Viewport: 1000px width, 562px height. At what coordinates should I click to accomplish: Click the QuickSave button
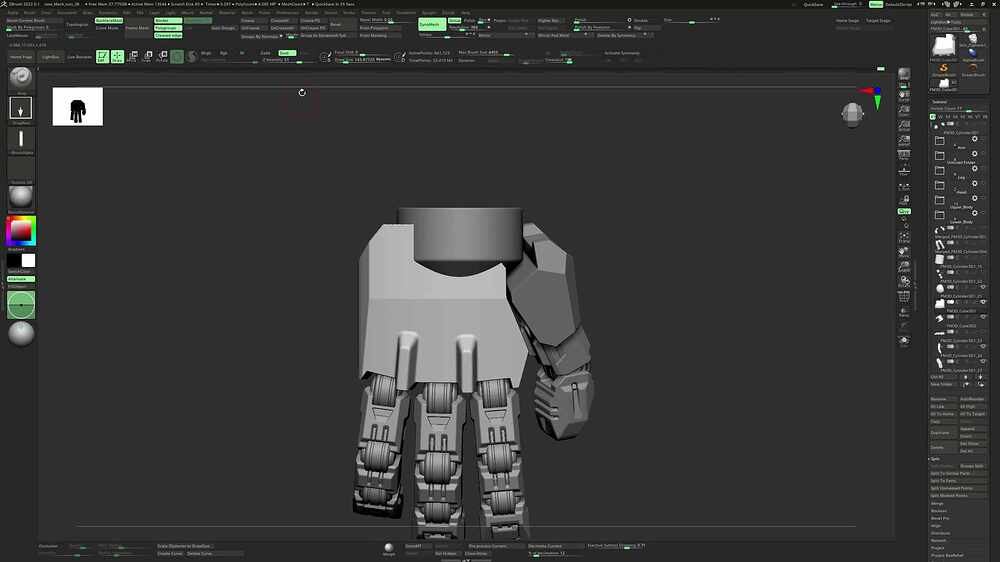pos(813,4)
